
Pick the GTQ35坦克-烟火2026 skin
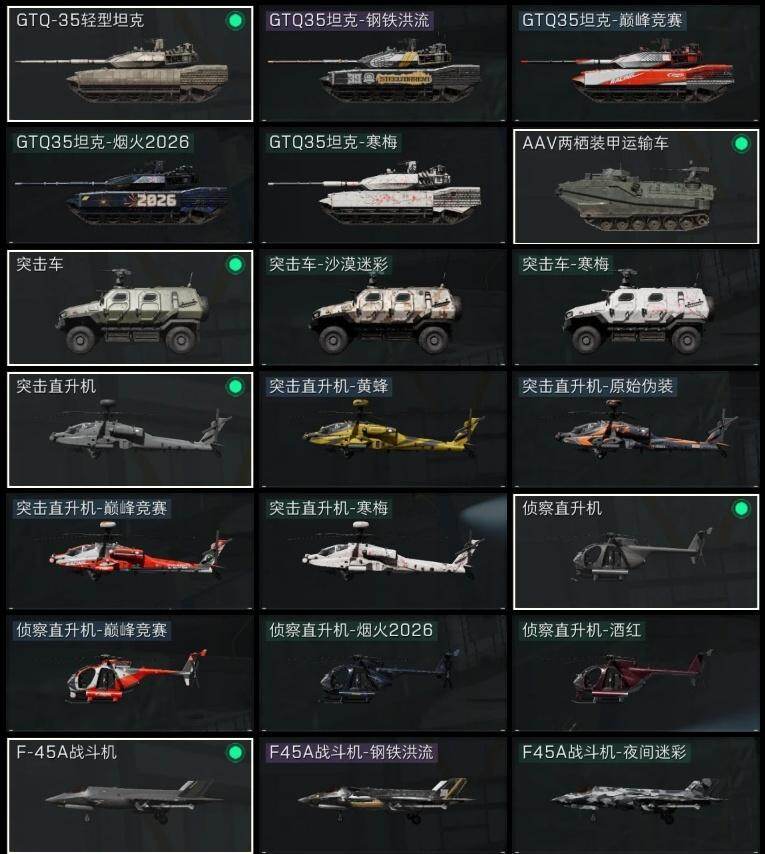[130, 185]
